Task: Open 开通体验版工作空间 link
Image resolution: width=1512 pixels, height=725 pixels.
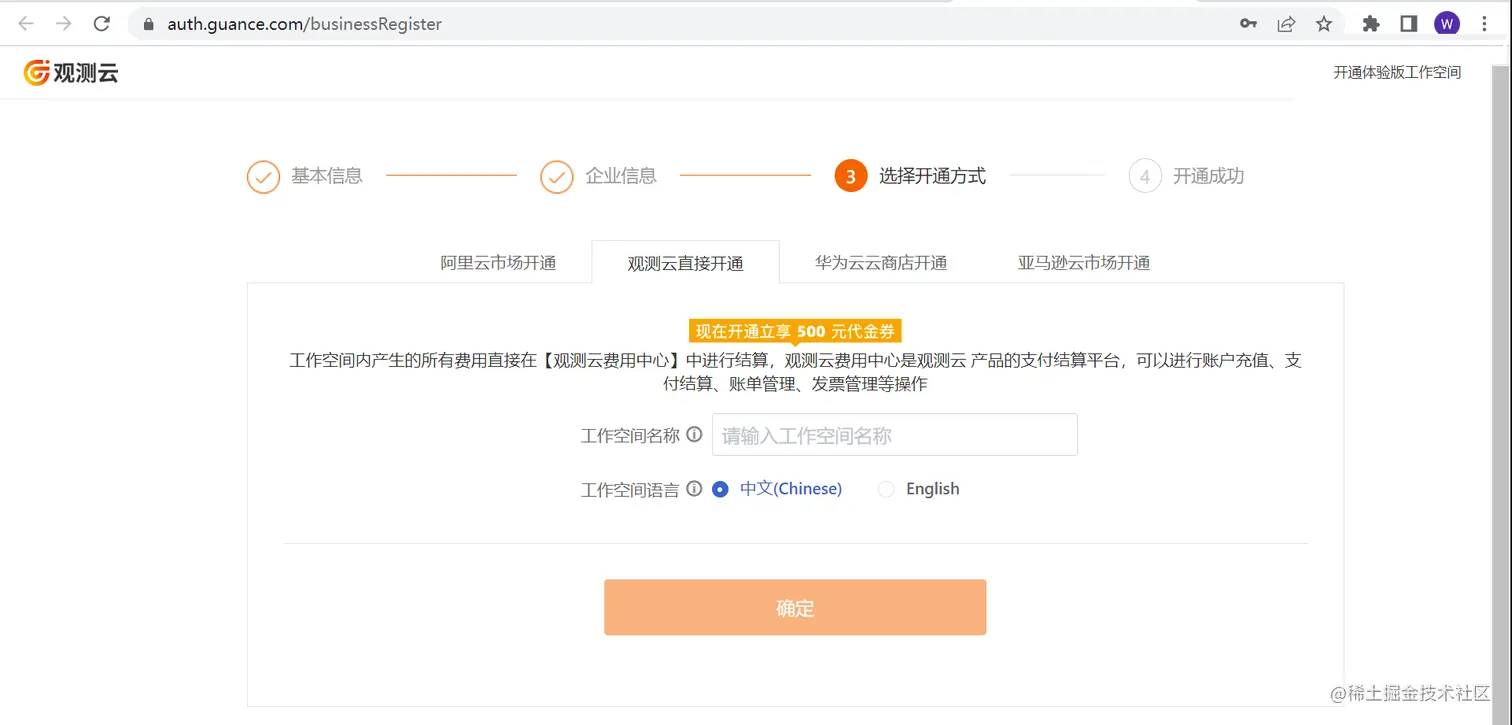Action: coord(1397,72)
